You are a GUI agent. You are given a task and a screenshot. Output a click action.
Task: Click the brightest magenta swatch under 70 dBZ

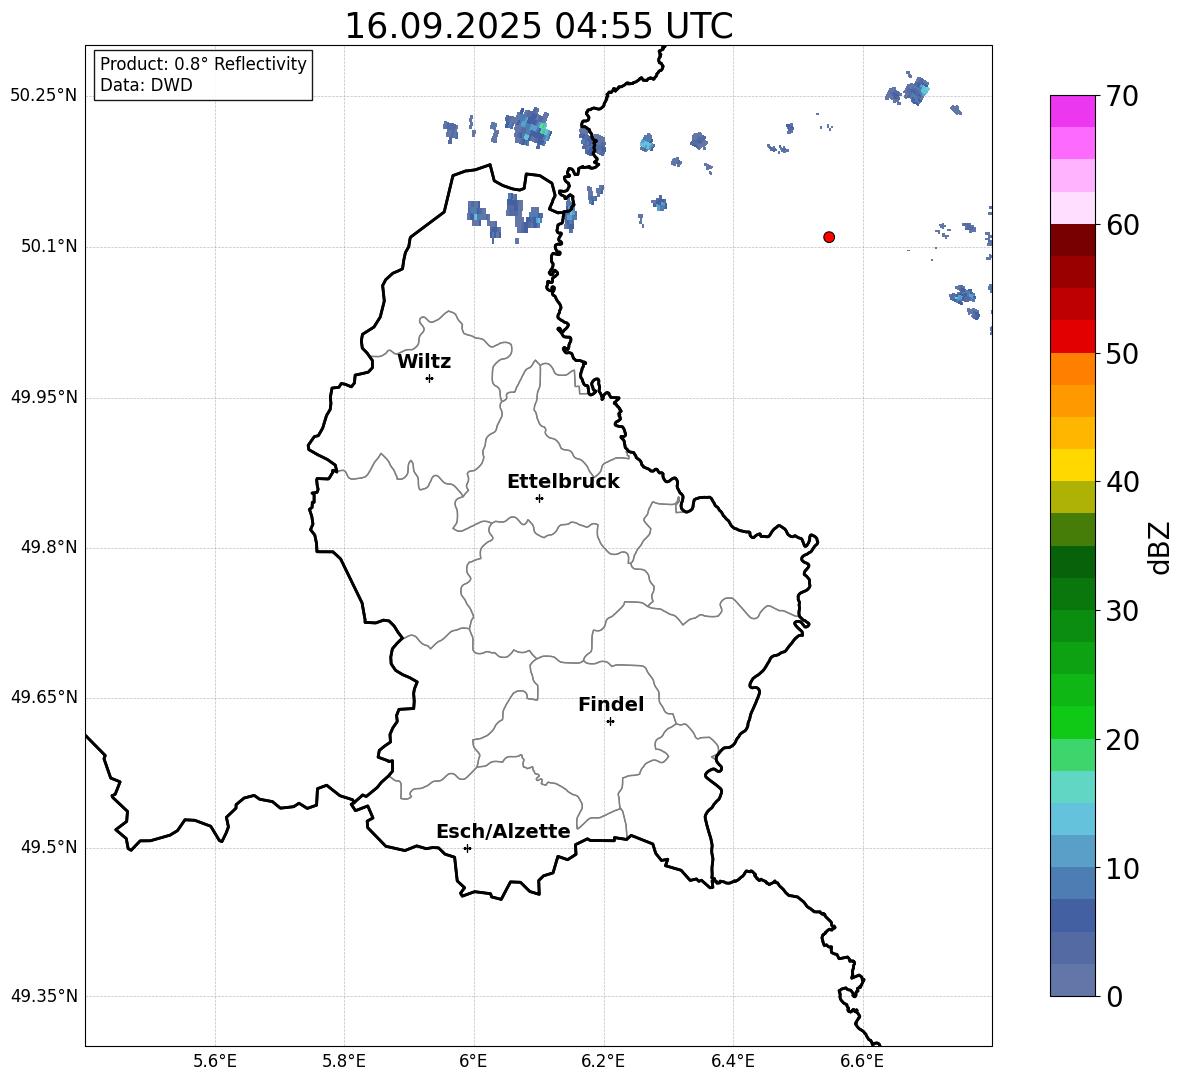pyautogui.click(x=1073, y=112)
